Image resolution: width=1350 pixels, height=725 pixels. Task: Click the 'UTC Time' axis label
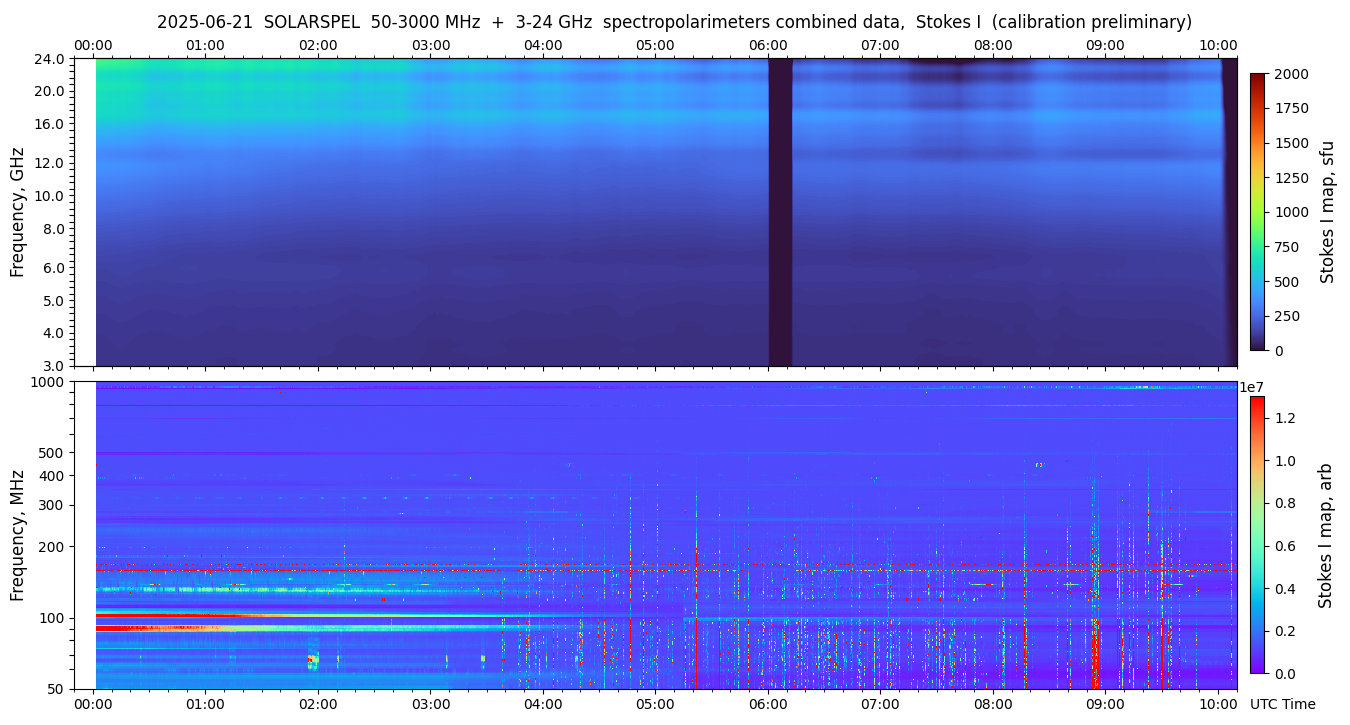tap(1282, 704)
